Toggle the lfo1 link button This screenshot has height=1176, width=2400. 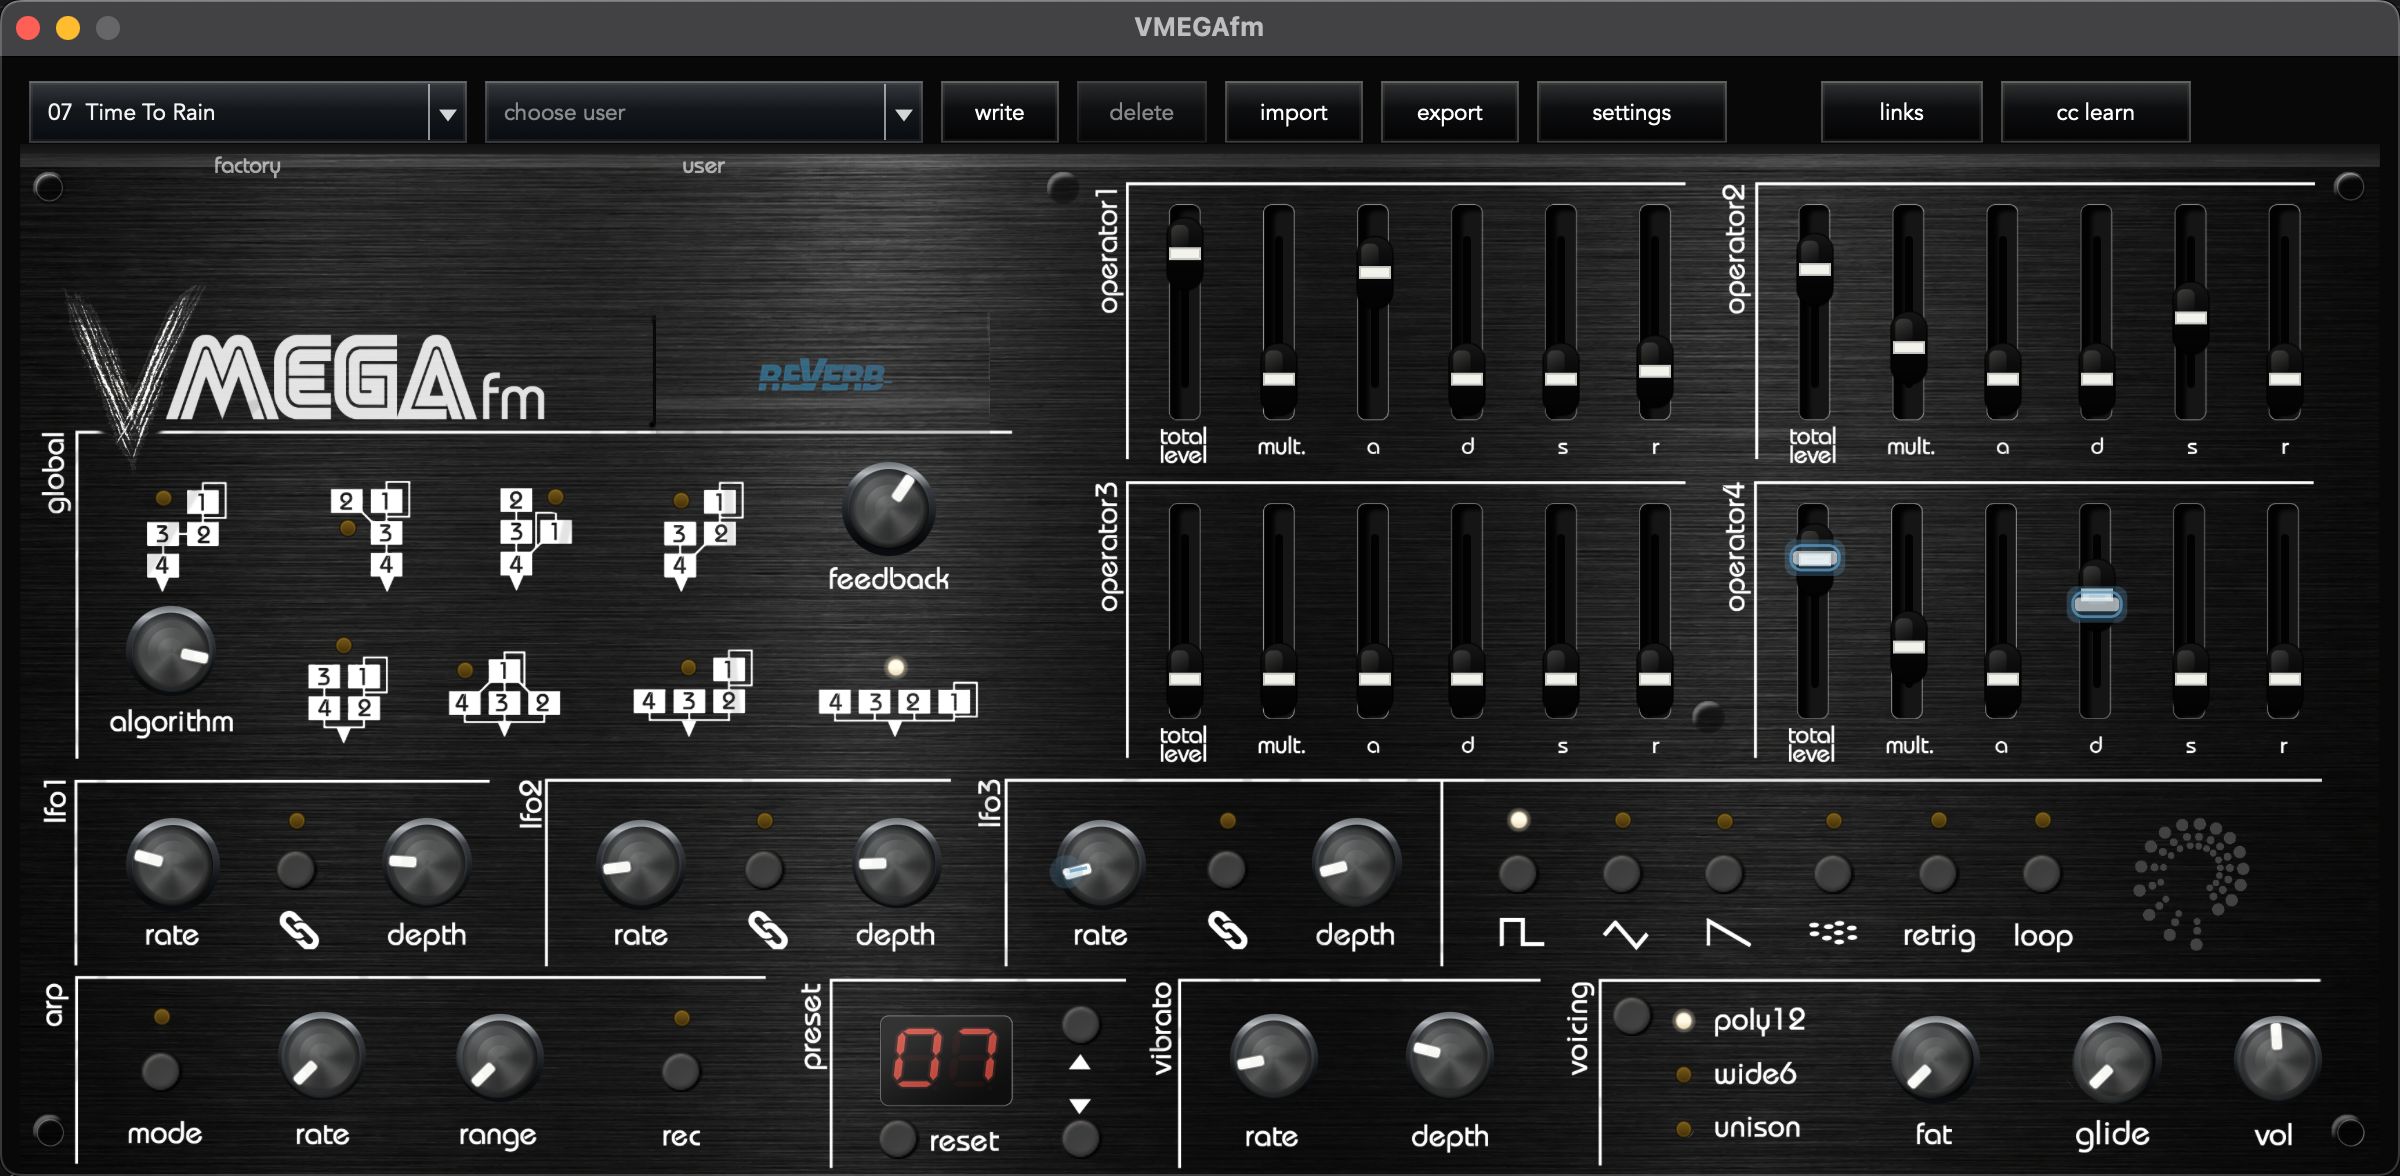click(296, 869)
